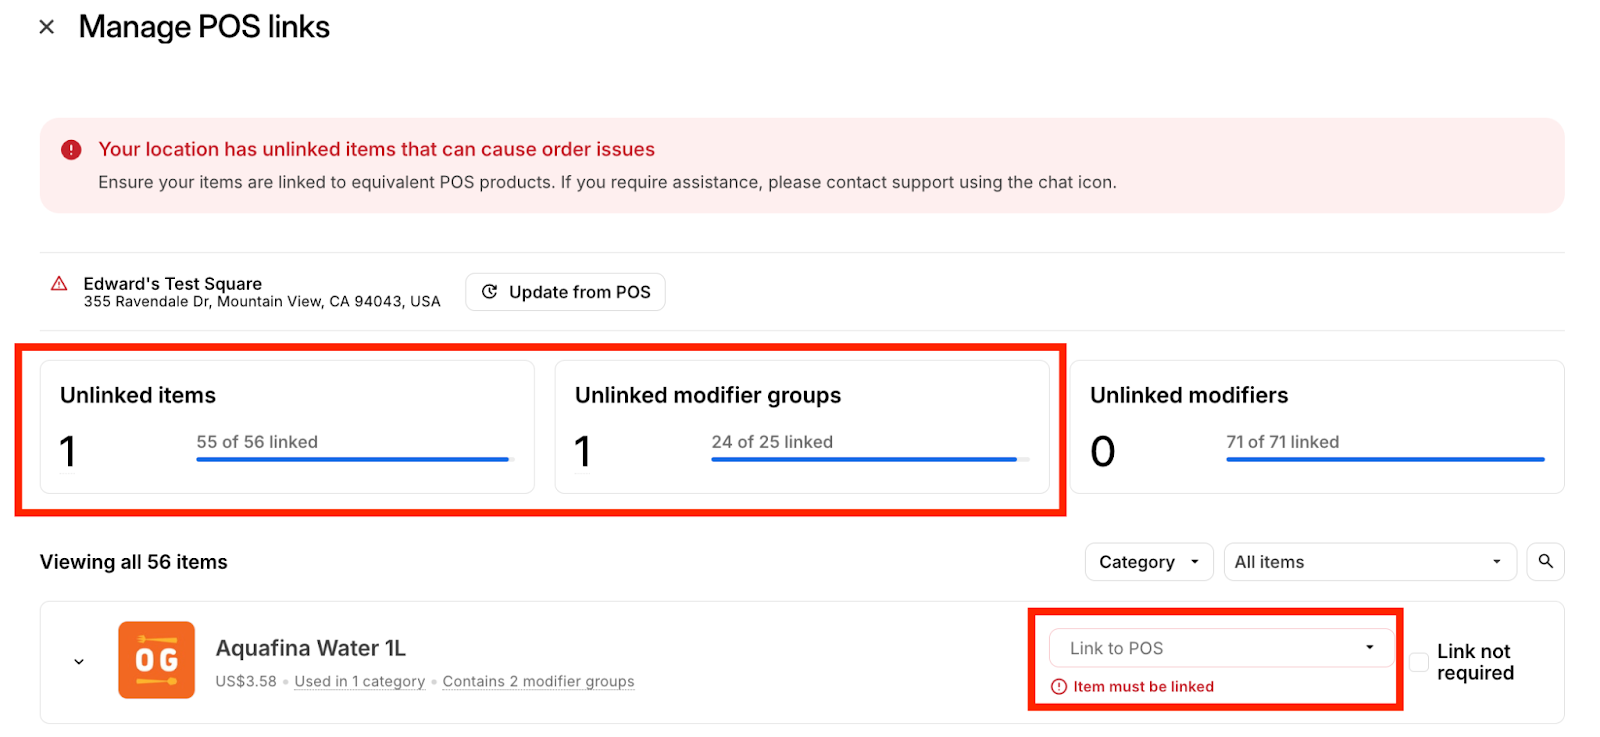Tick the 'Link not required' checkbox

1418,662
